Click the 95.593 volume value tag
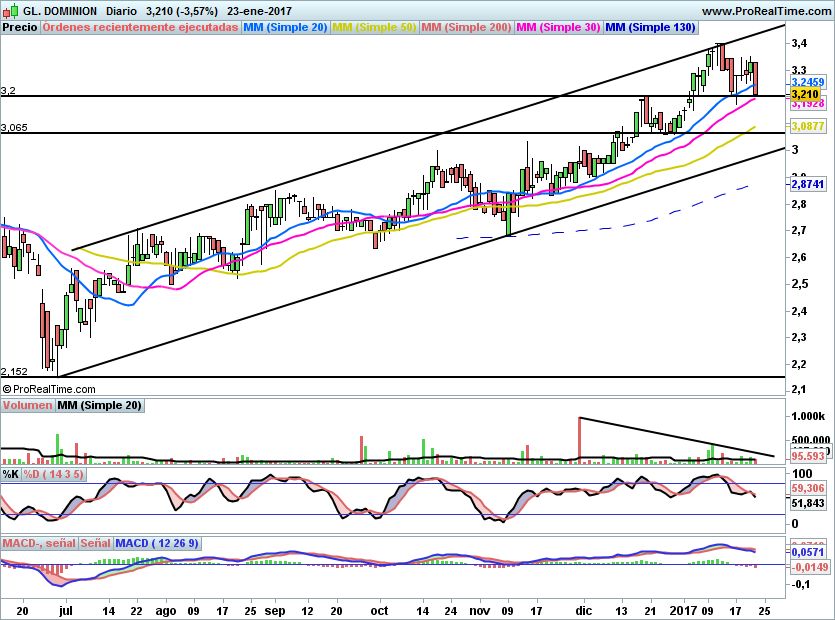The height and width of the screenshot is (620, 835). click(808, 456)
